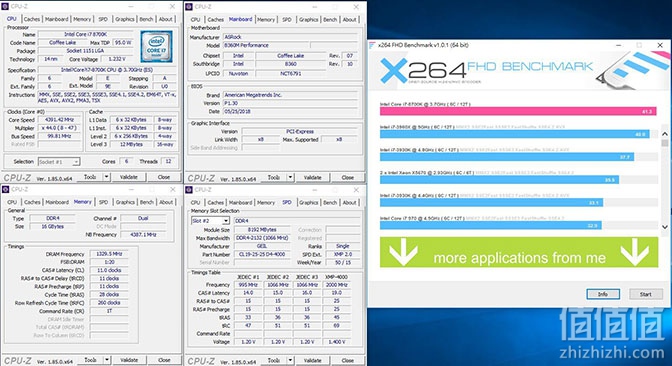This screenshot has width=672, height=366.
Task: Click the benchmark results scrollbar down arrow
Action: [665, 227]
